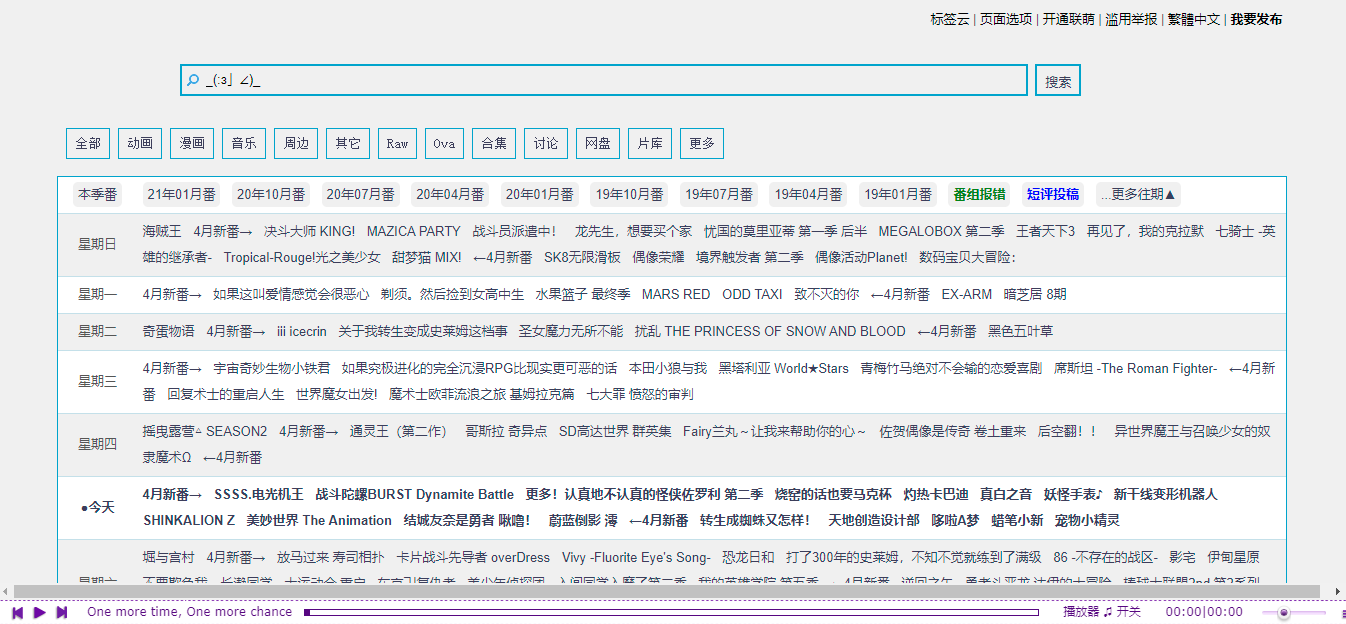This screenshot has height=624, width=1346.
Task: Select the 全部 category
Action: click(x=88, y=143)
